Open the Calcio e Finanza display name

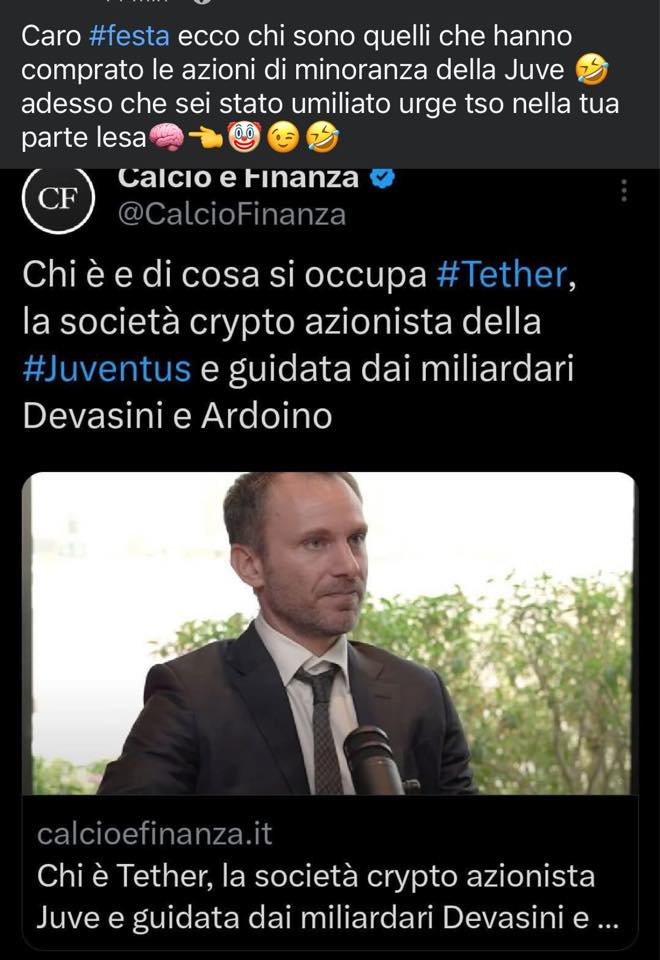(238, 179)
